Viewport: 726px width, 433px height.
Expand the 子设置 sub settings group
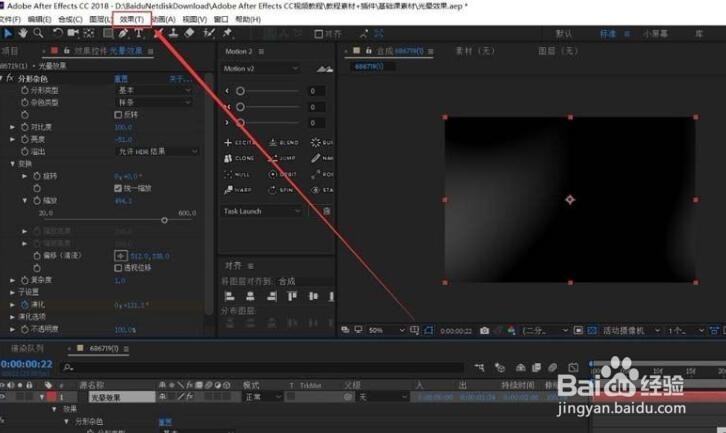(13, 292)
